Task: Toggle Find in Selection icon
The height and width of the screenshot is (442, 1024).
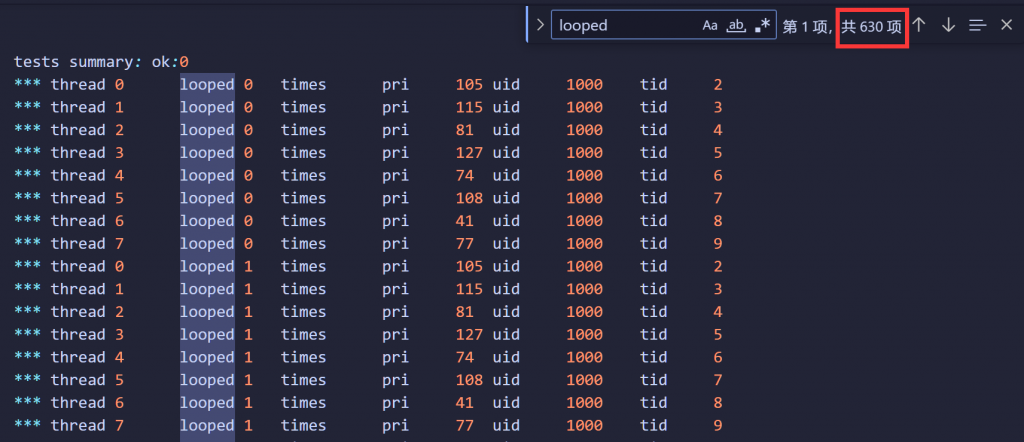Action: (x=978, y=25)
